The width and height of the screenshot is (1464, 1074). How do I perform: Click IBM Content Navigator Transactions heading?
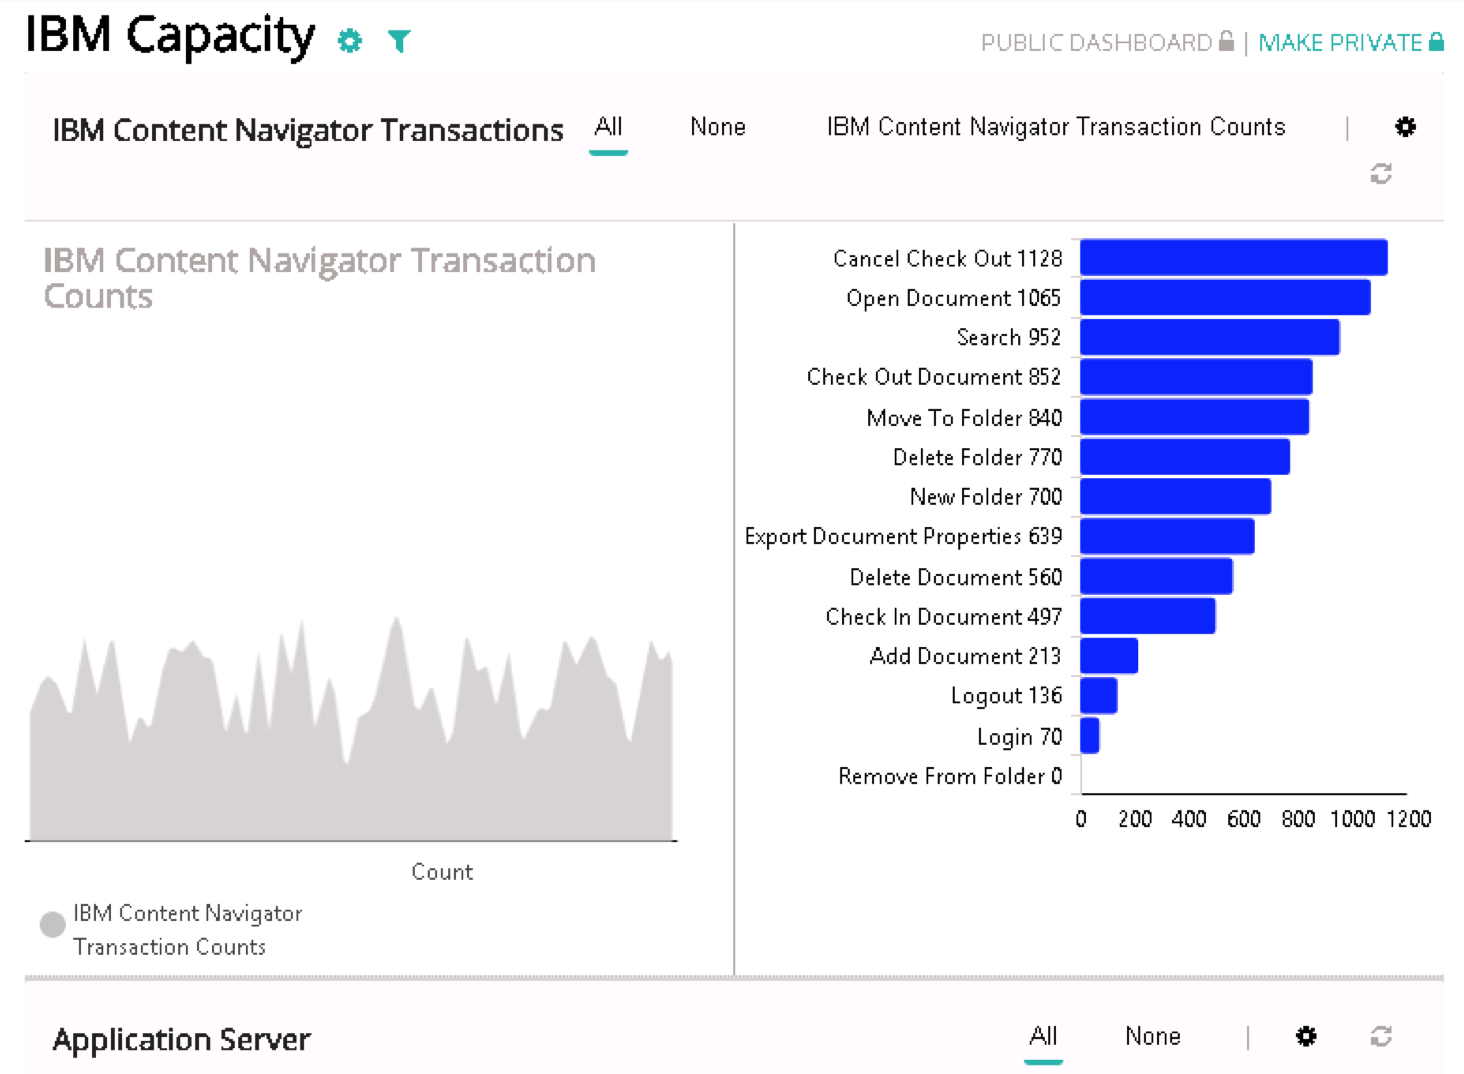click(308, 131)
